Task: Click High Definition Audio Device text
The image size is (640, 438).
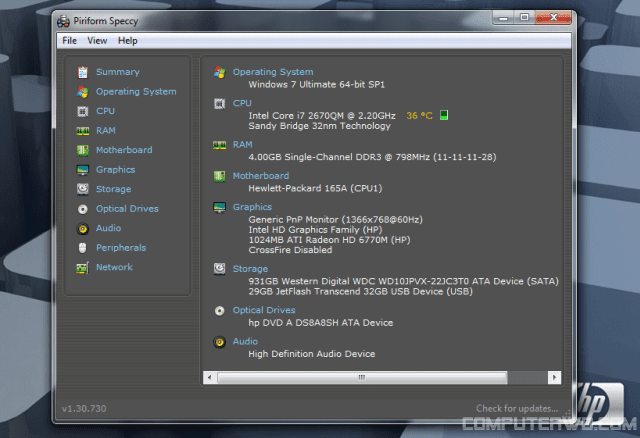Action: (311, 354)
